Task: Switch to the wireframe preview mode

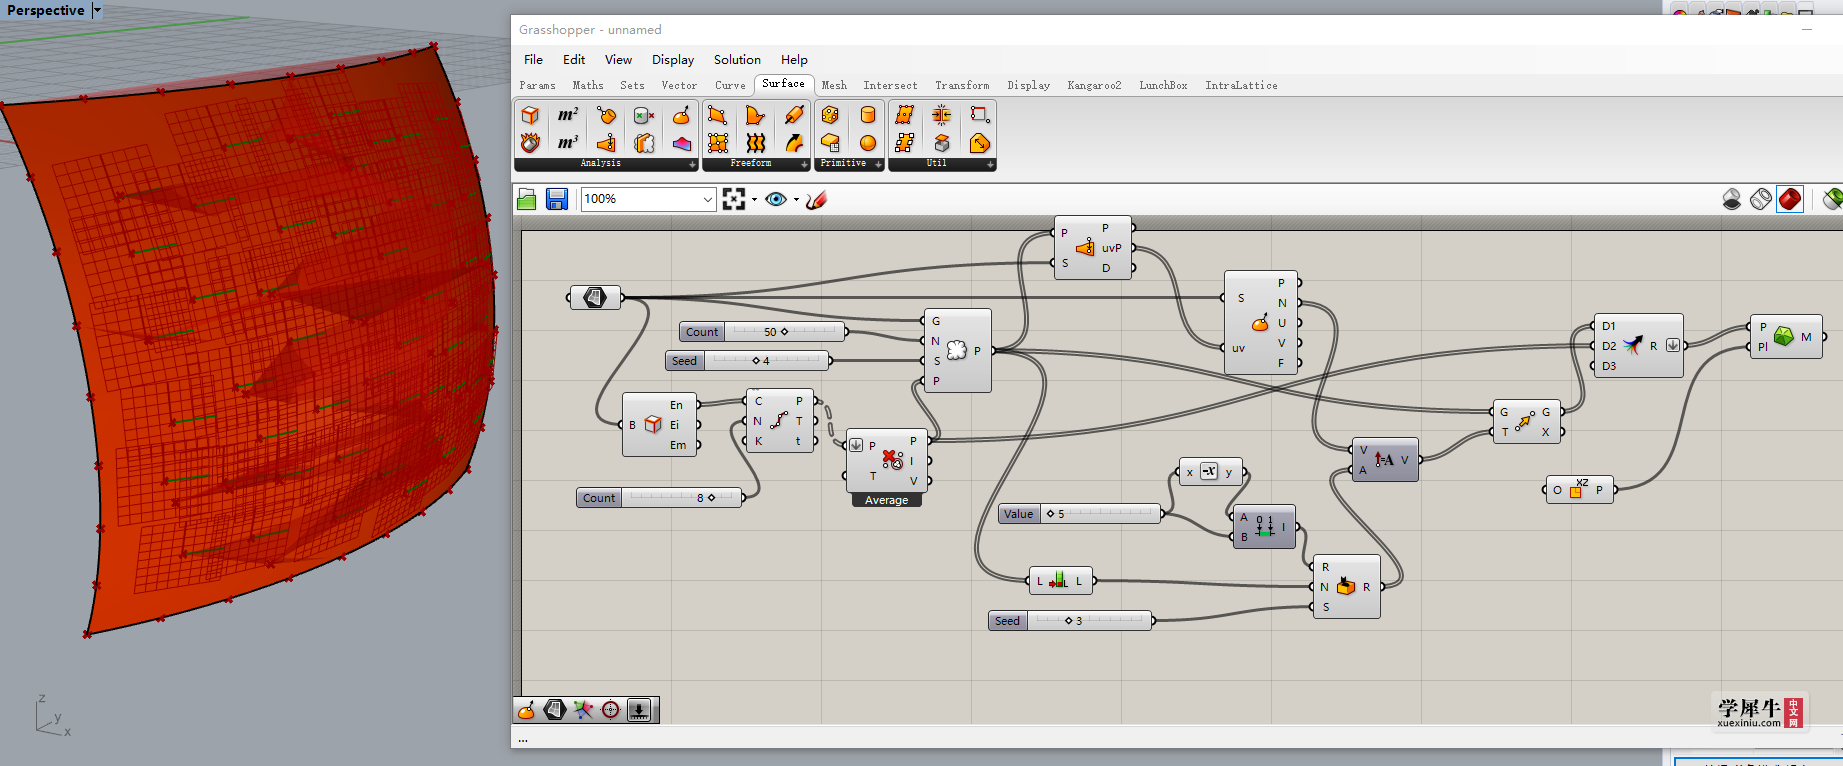Action: pyautogui.click(x=1761, y=199)
